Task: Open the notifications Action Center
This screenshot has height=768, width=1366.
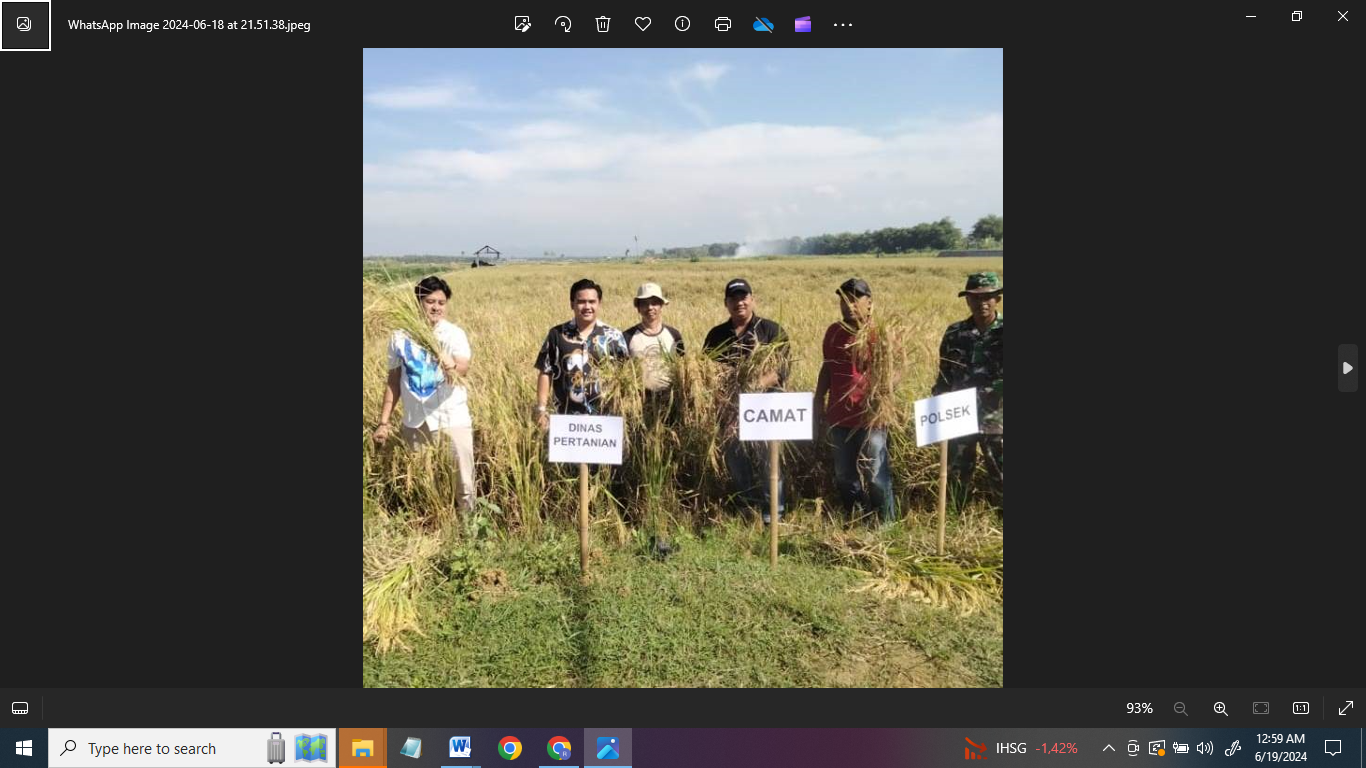Action: click(1333, 747)
